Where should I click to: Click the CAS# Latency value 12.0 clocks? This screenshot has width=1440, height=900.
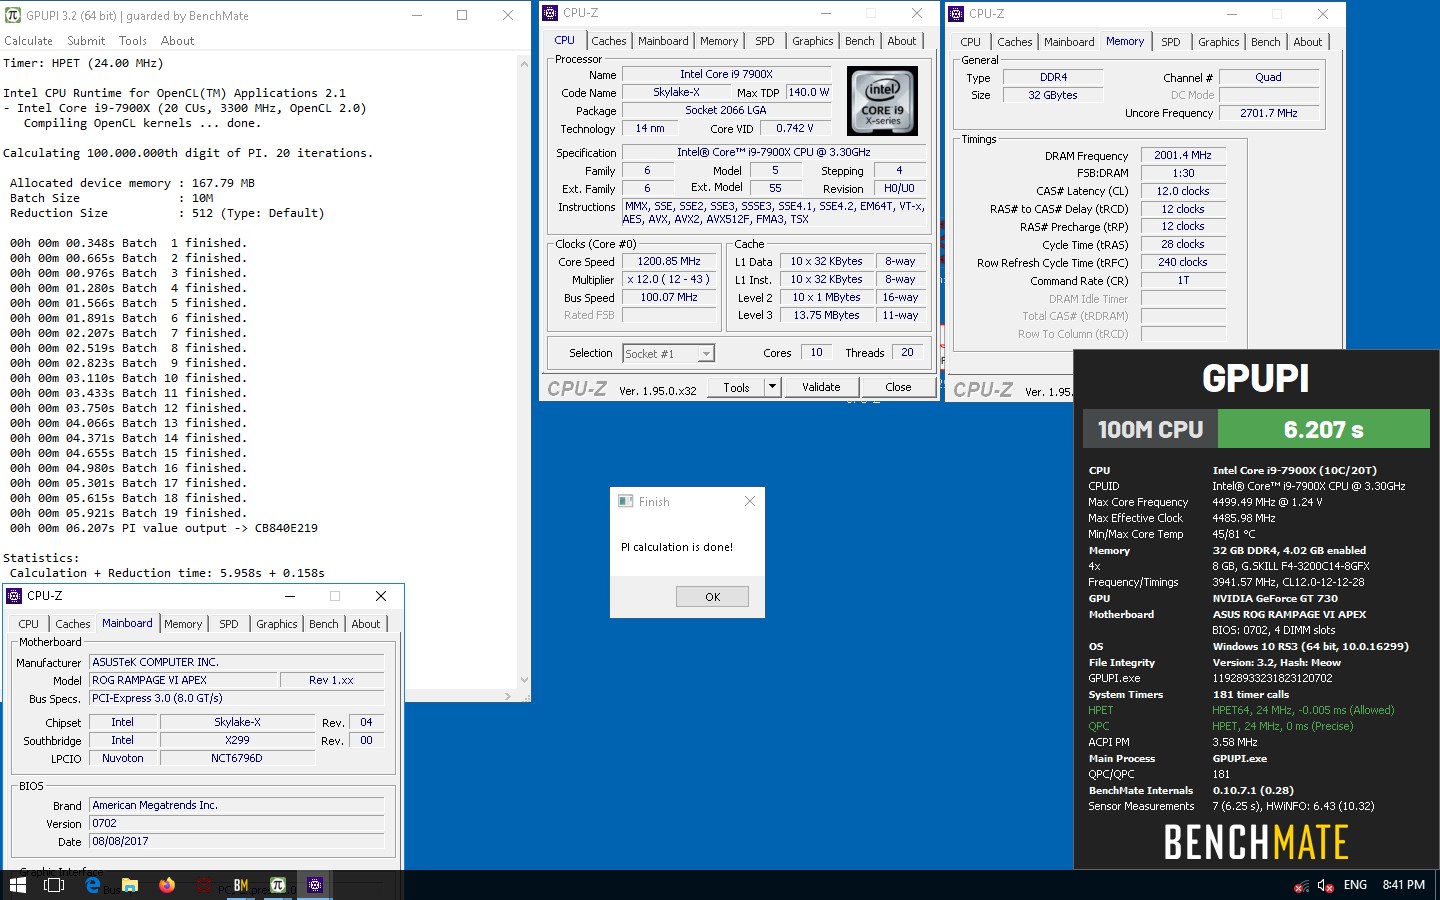1183,191
